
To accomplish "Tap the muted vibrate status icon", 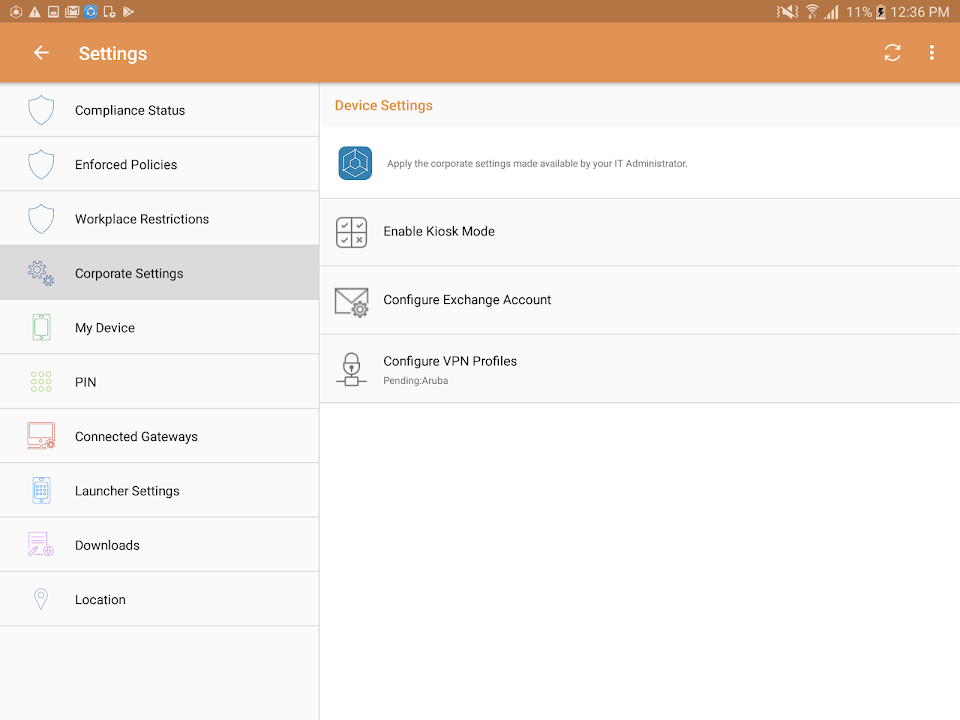I will (787, 12).
